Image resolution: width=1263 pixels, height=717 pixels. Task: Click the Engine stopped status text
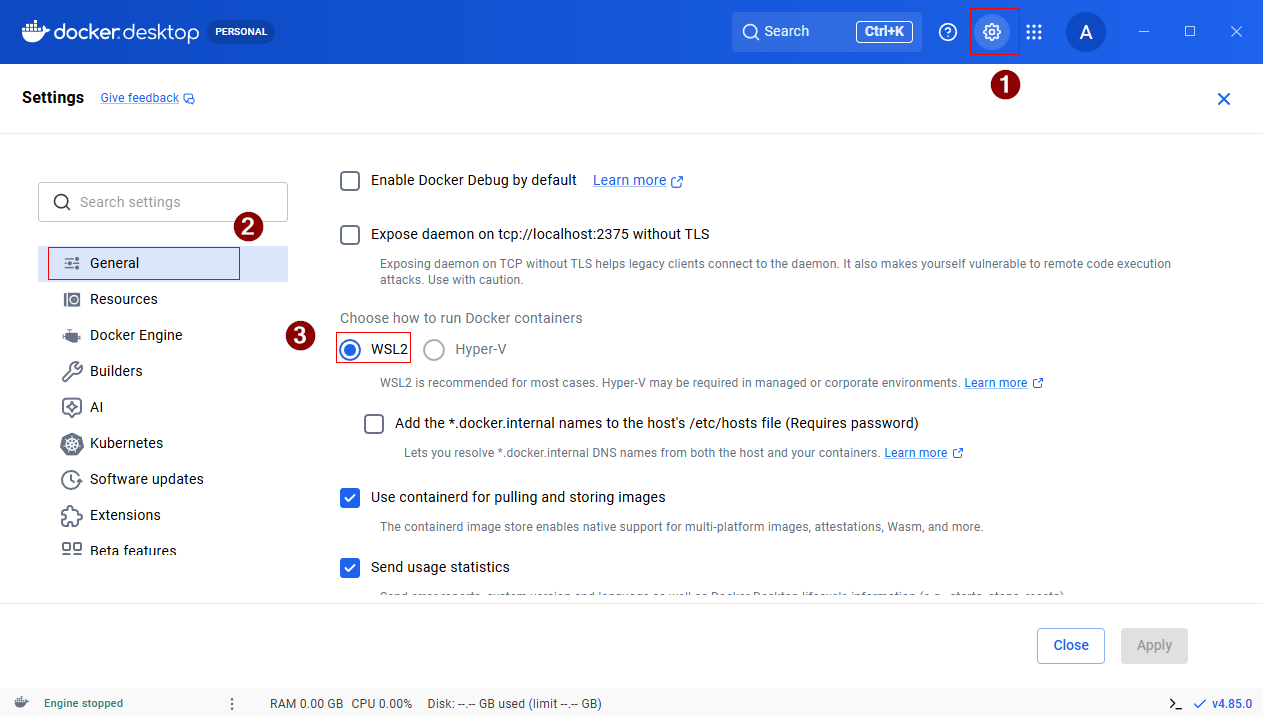[83, 704]
